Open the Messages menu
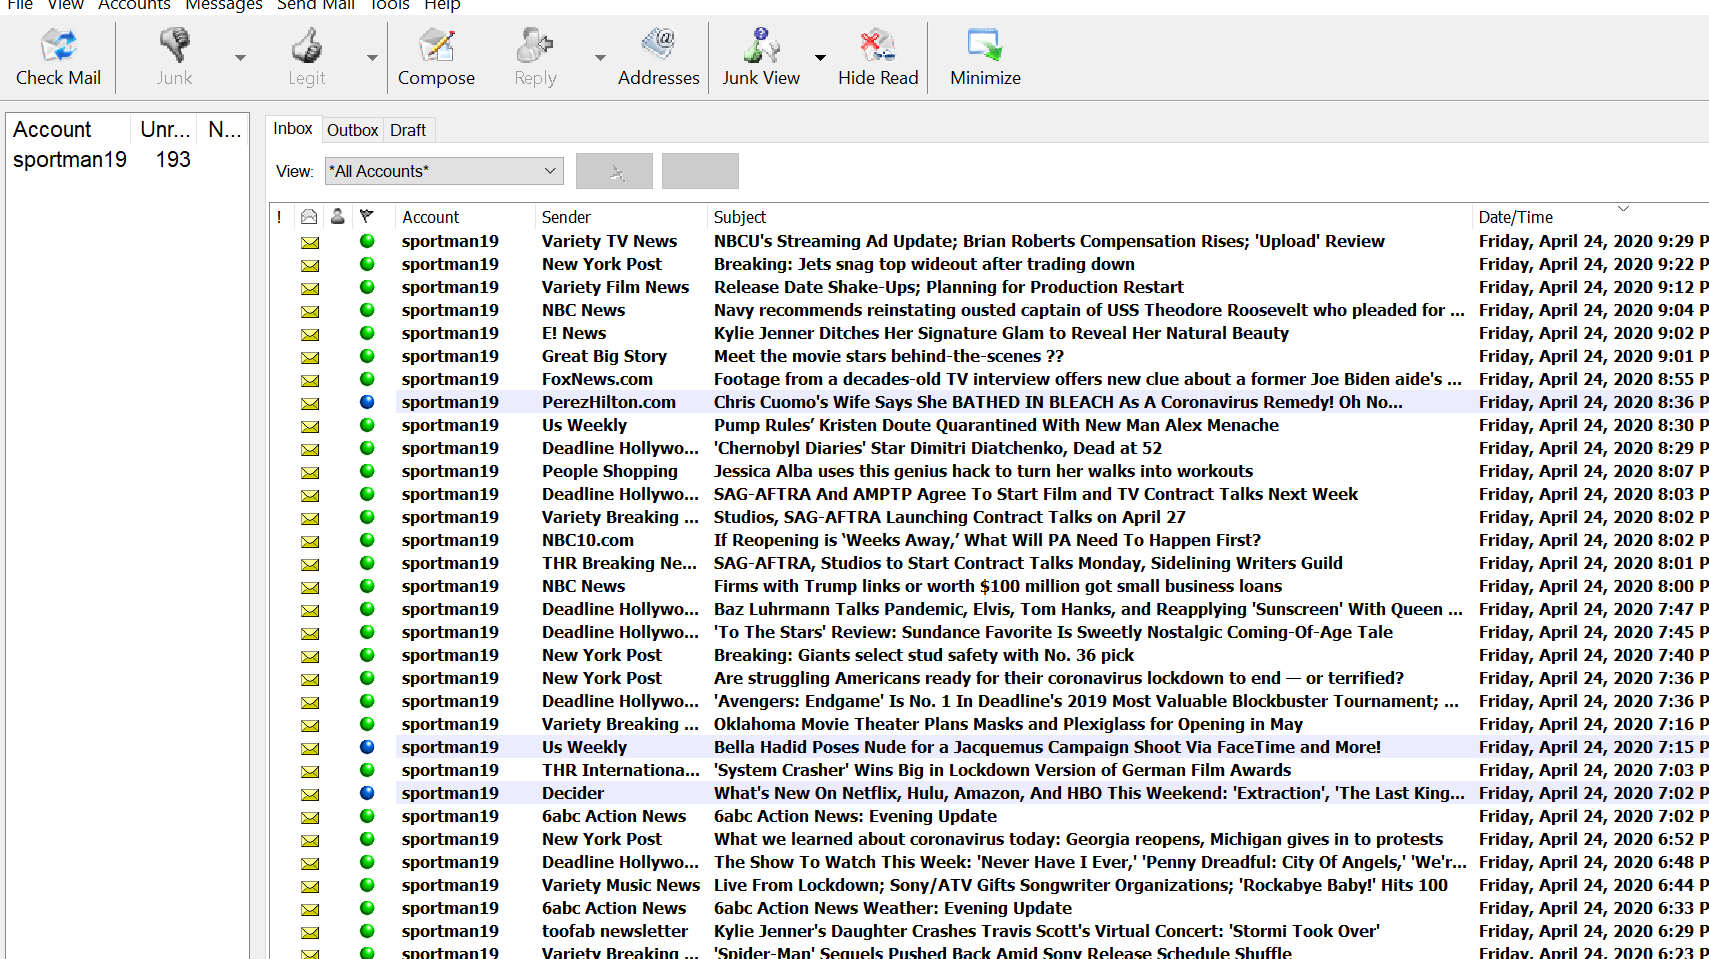 224,5
